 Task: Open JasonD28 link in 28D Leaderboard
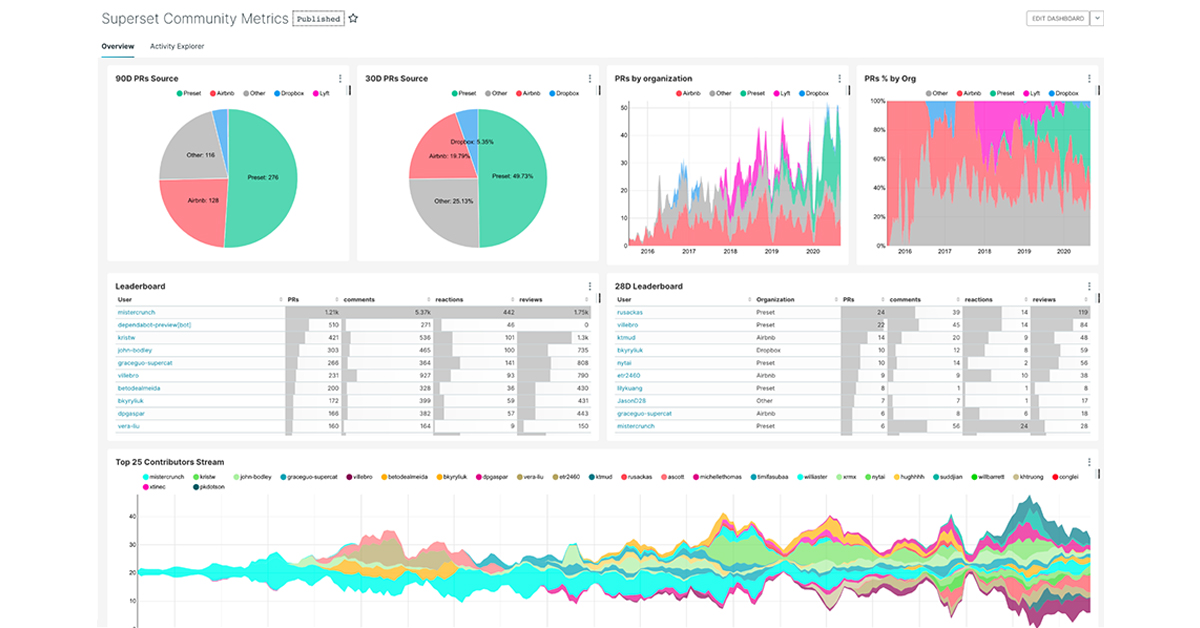click(631, 401)
